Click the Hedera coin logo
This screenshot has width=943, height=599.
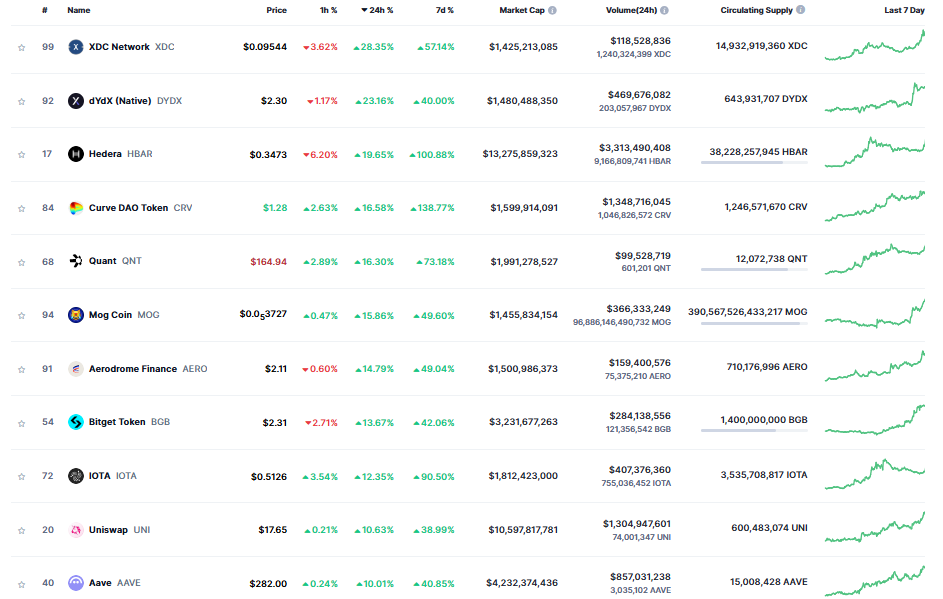[76, 154]
